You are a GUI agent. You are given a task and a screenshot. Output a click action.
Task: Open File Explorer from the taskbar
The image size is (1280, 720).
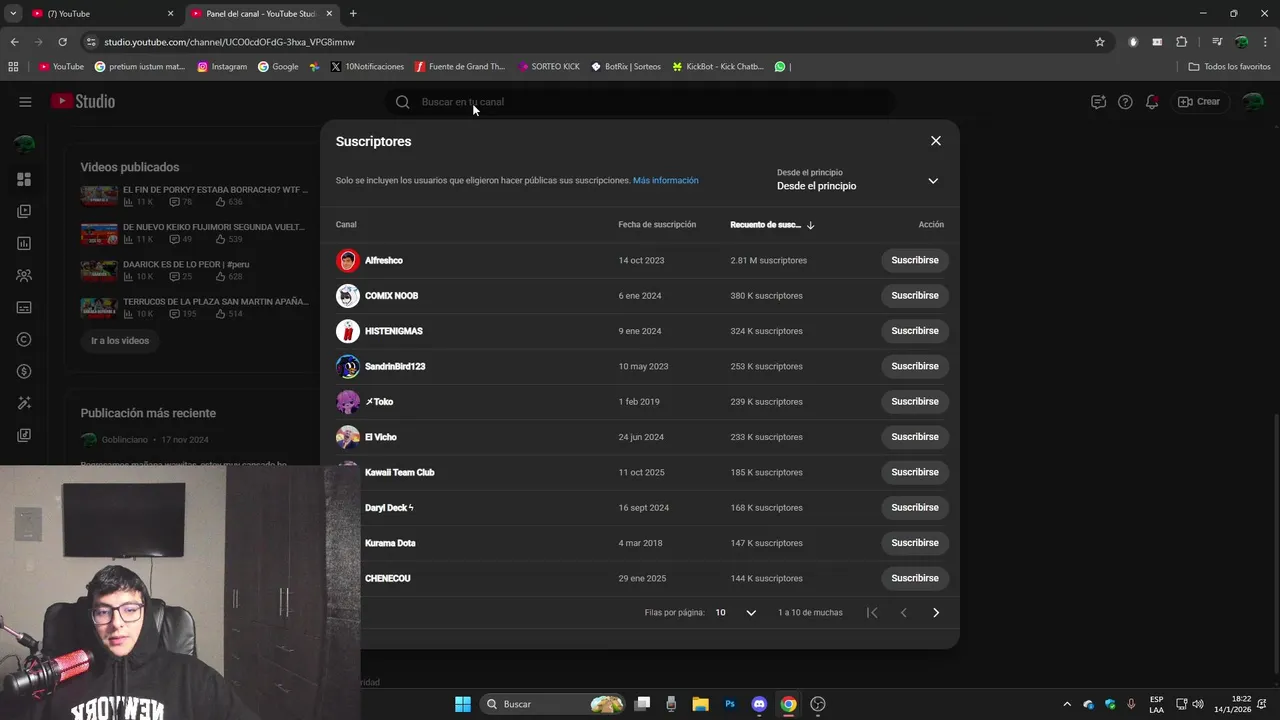coord(700,704)
